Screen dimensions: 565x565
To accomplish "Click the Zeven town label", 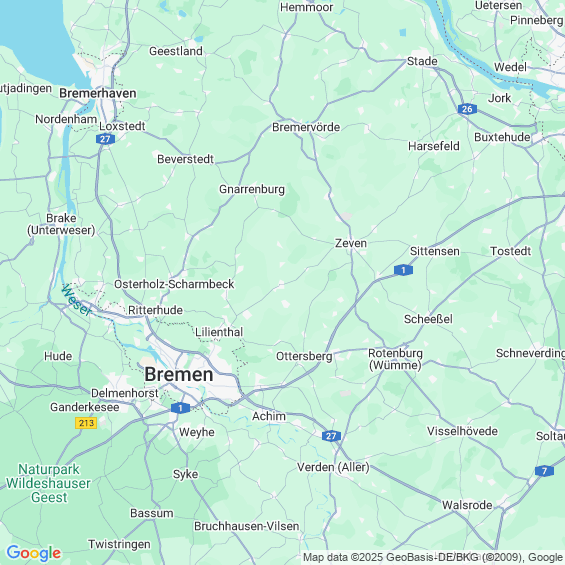I will tap(351, 243).
